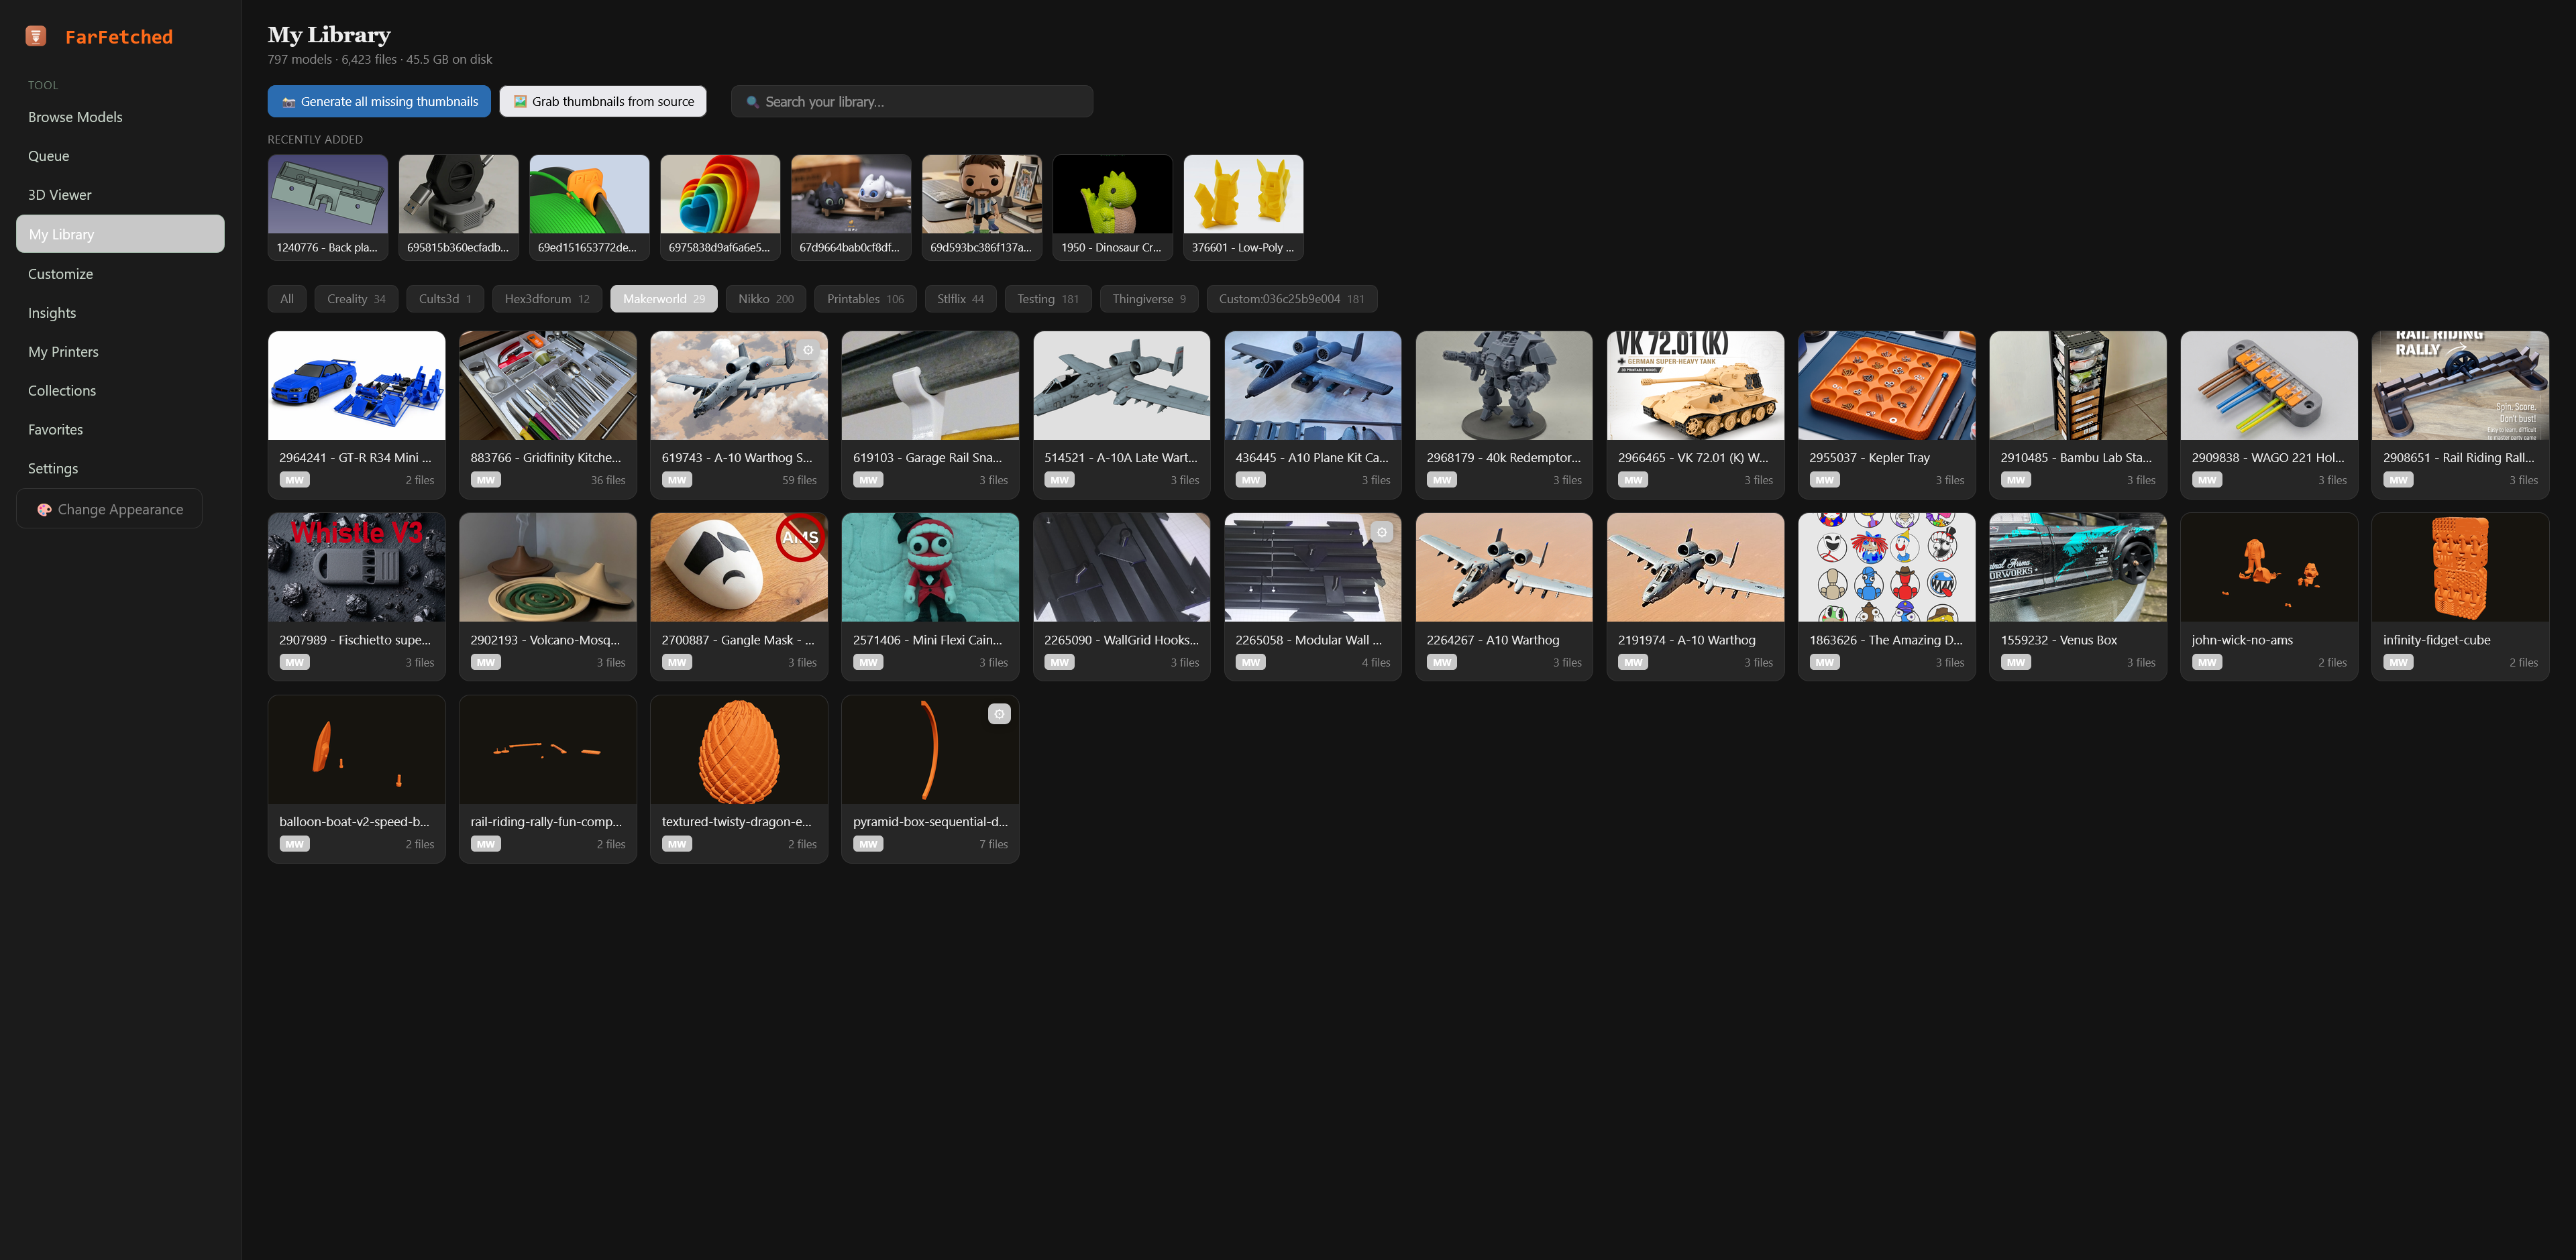This screenshot has width=2576, height=1260.
Task: Open Mini Flexi Caine model thumbnail
Action: pyautogui.click(x=930, y=568)
